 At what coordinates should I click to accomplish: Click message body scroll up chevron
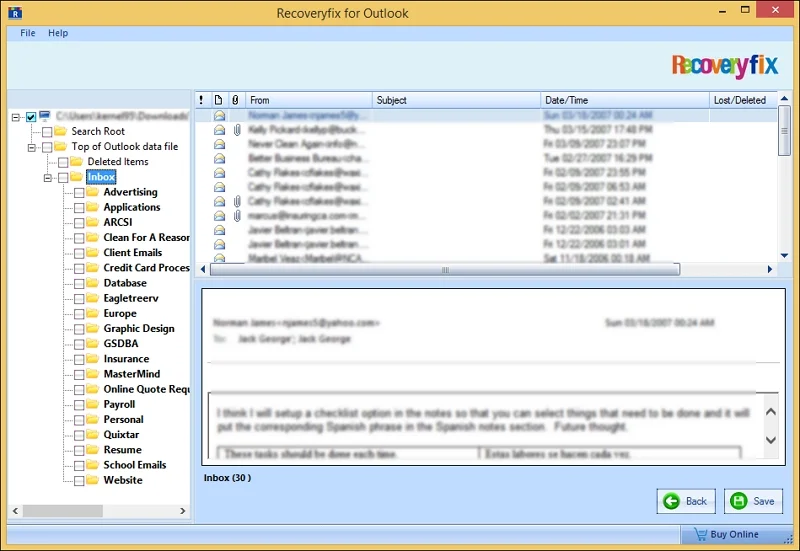point(770,412)
